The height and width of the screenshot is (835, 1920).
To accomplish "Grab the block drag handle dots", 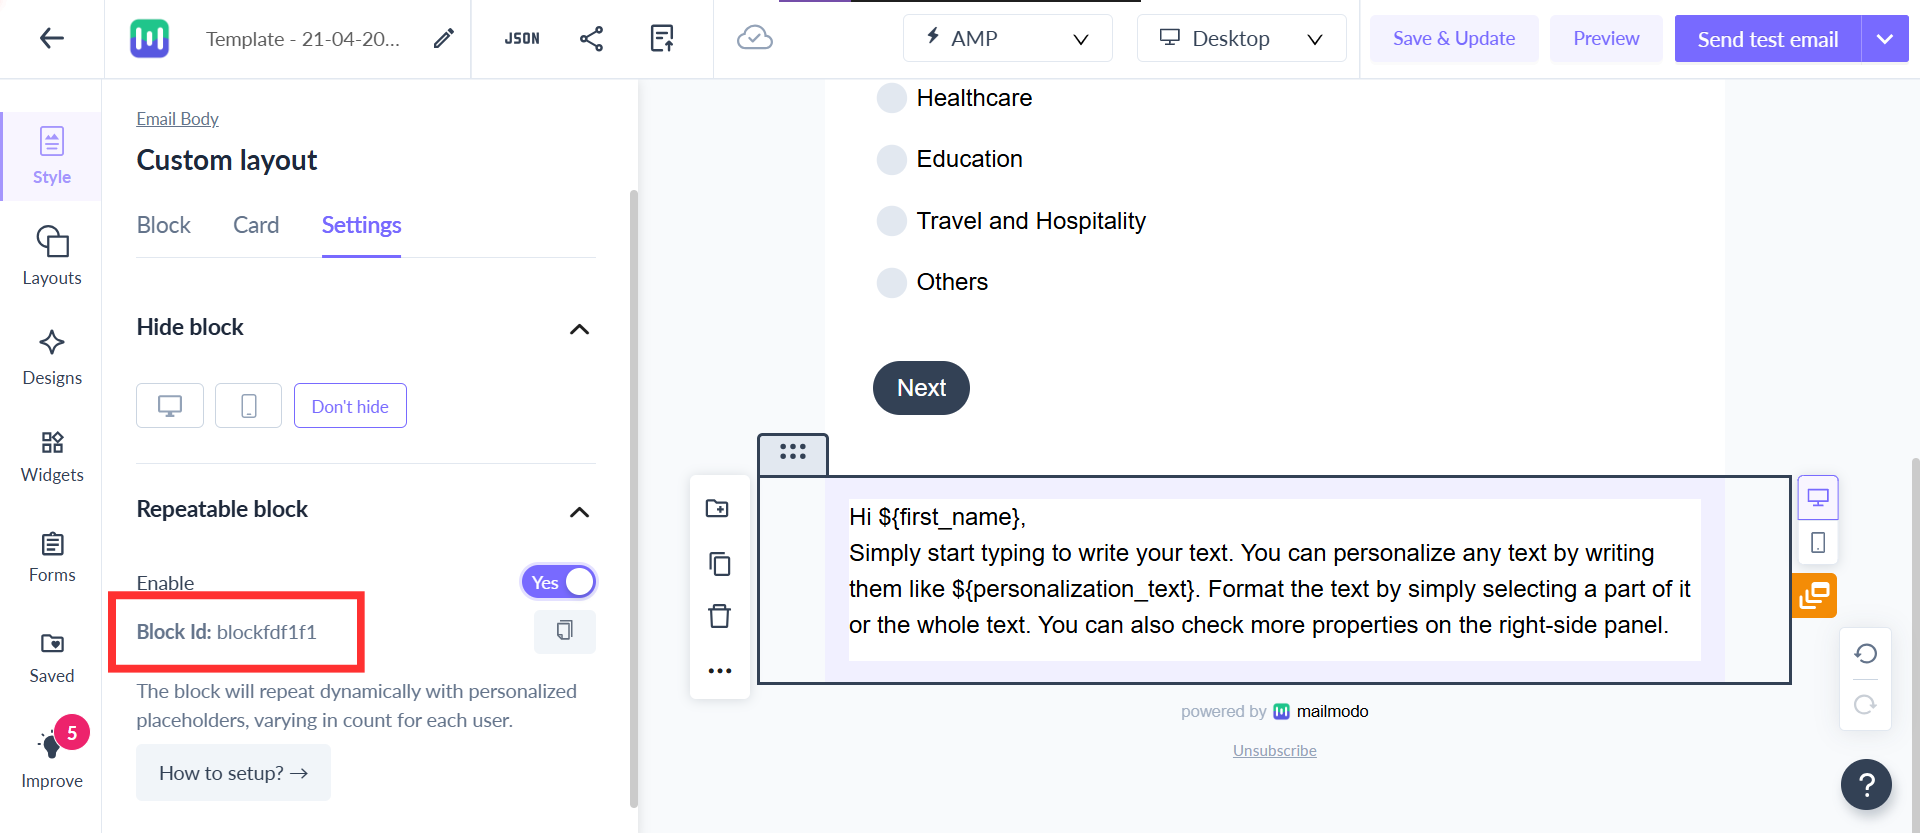I will click(x=793, y=452).
